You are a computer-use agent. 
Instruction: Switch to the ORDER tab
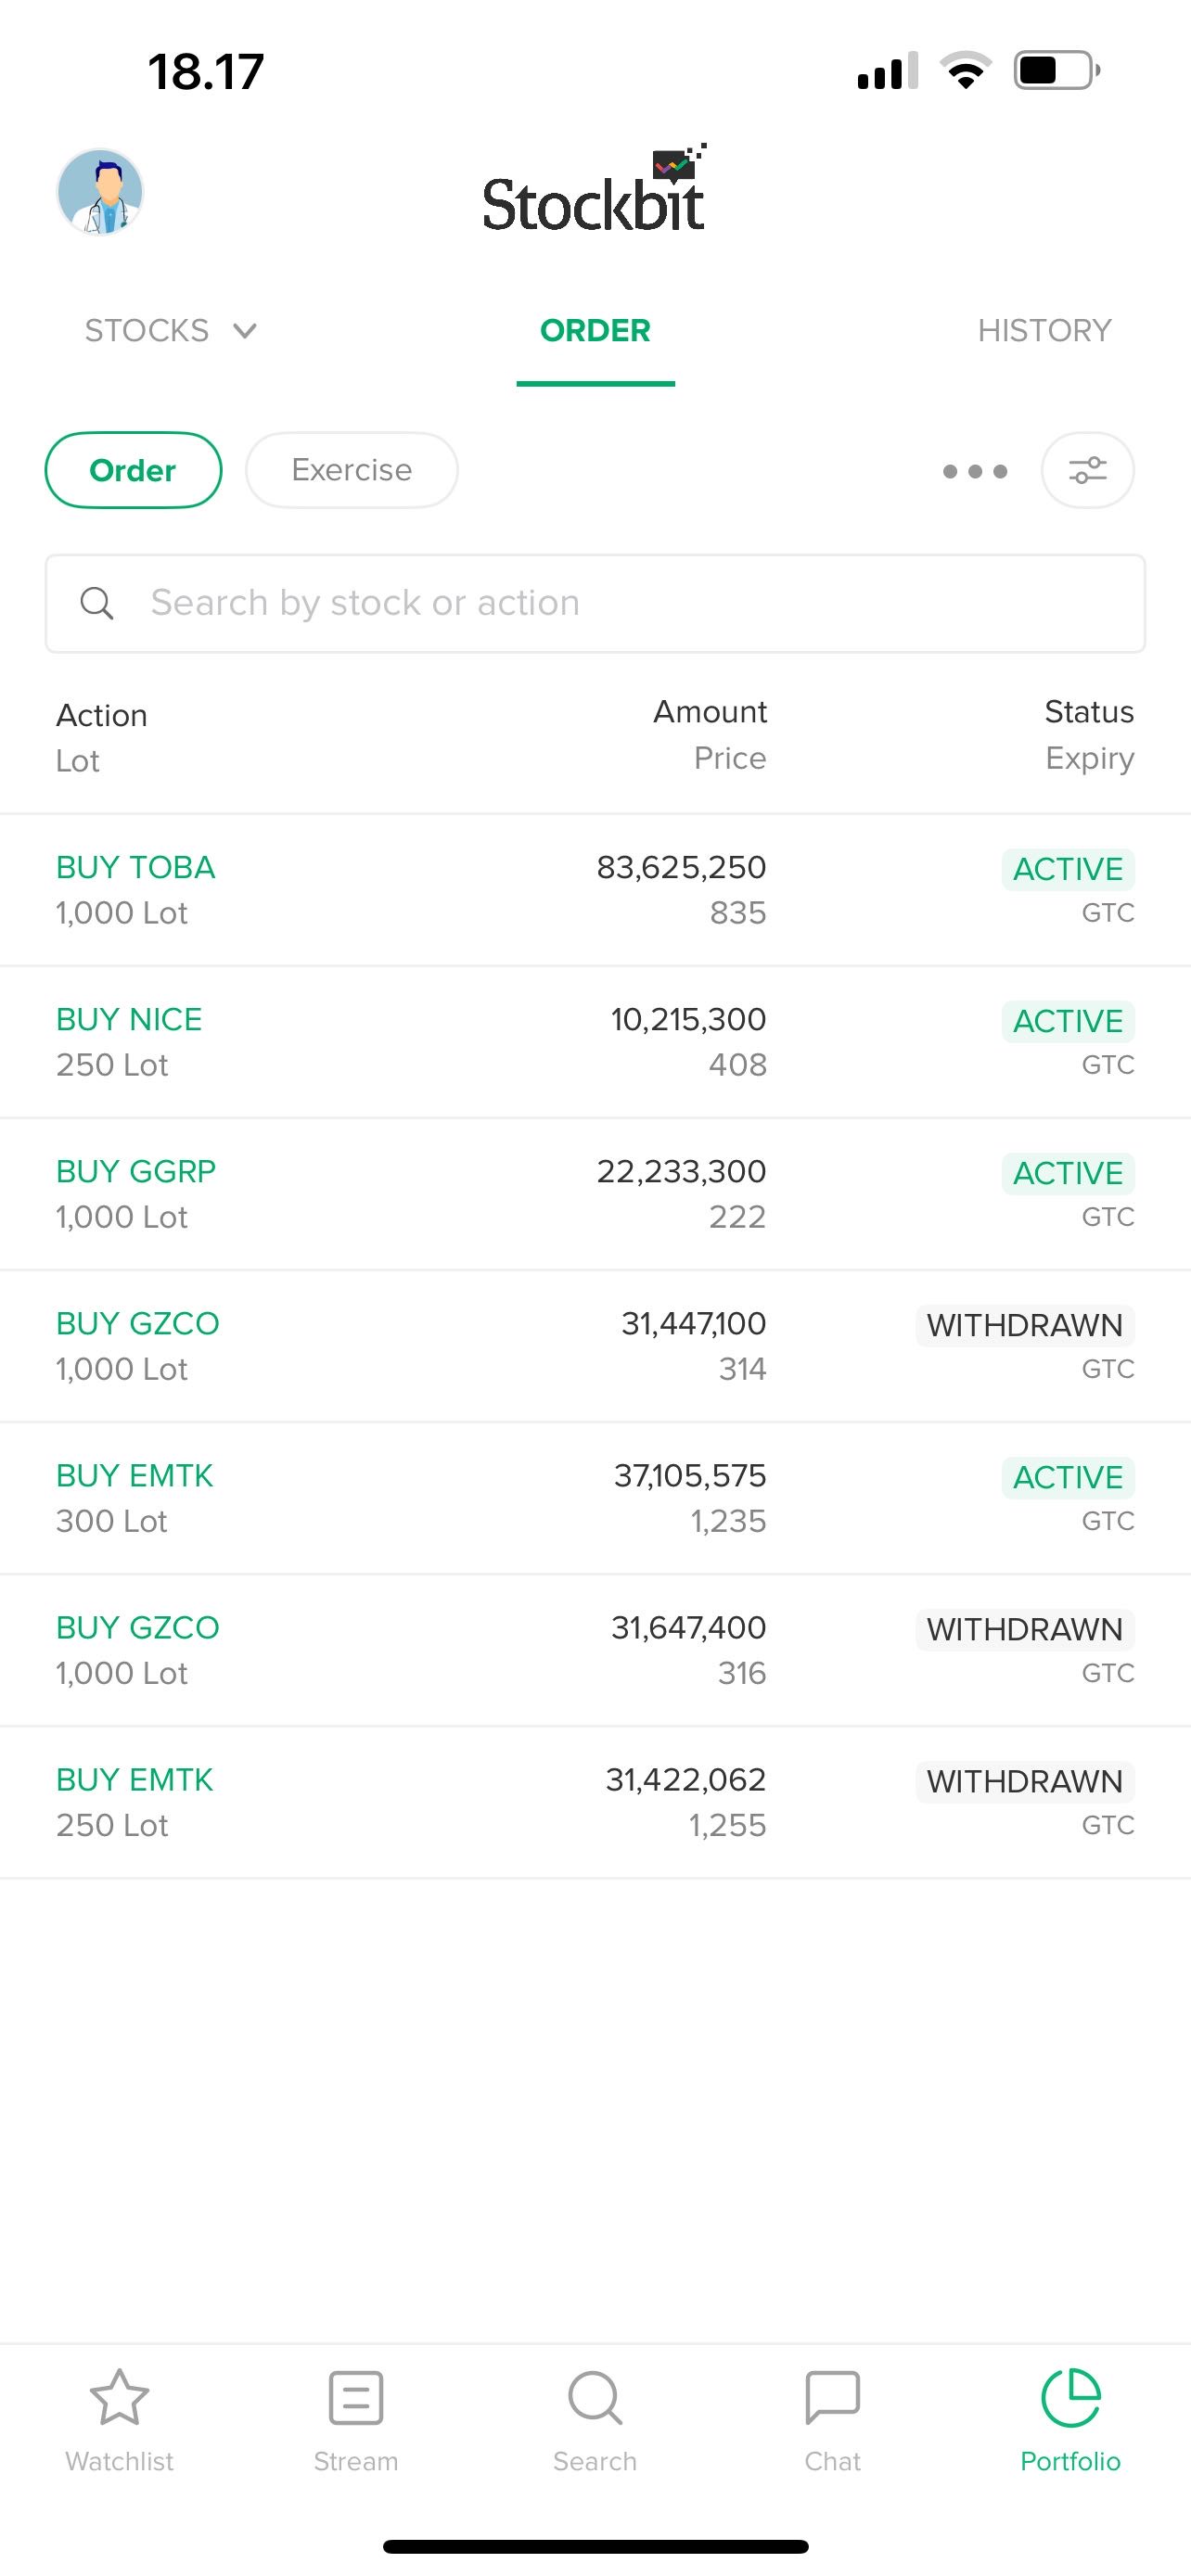point(595,331)
